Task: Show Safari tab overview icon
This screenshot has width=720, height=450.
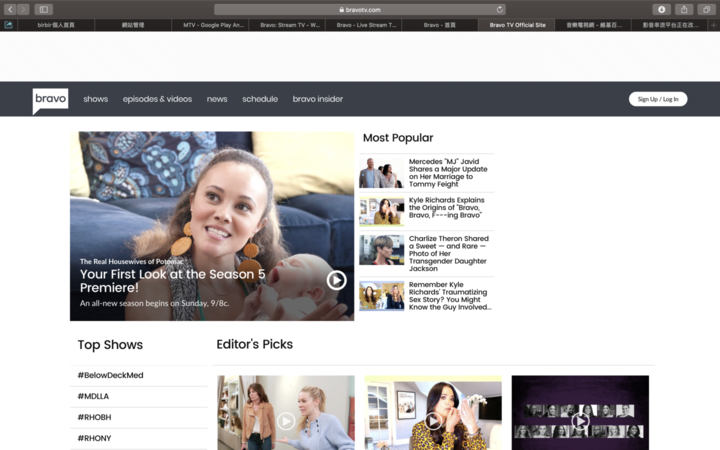Action: pos(706,9)
